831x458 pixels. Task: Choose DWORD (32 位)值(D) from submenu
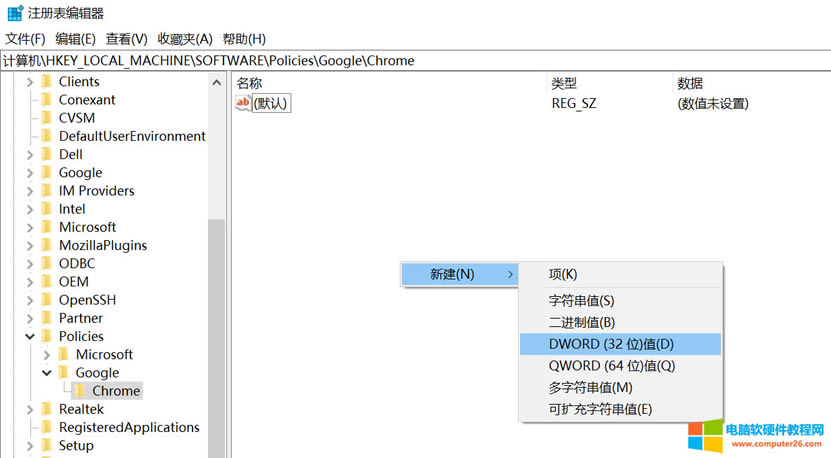[x=611, y=344]
